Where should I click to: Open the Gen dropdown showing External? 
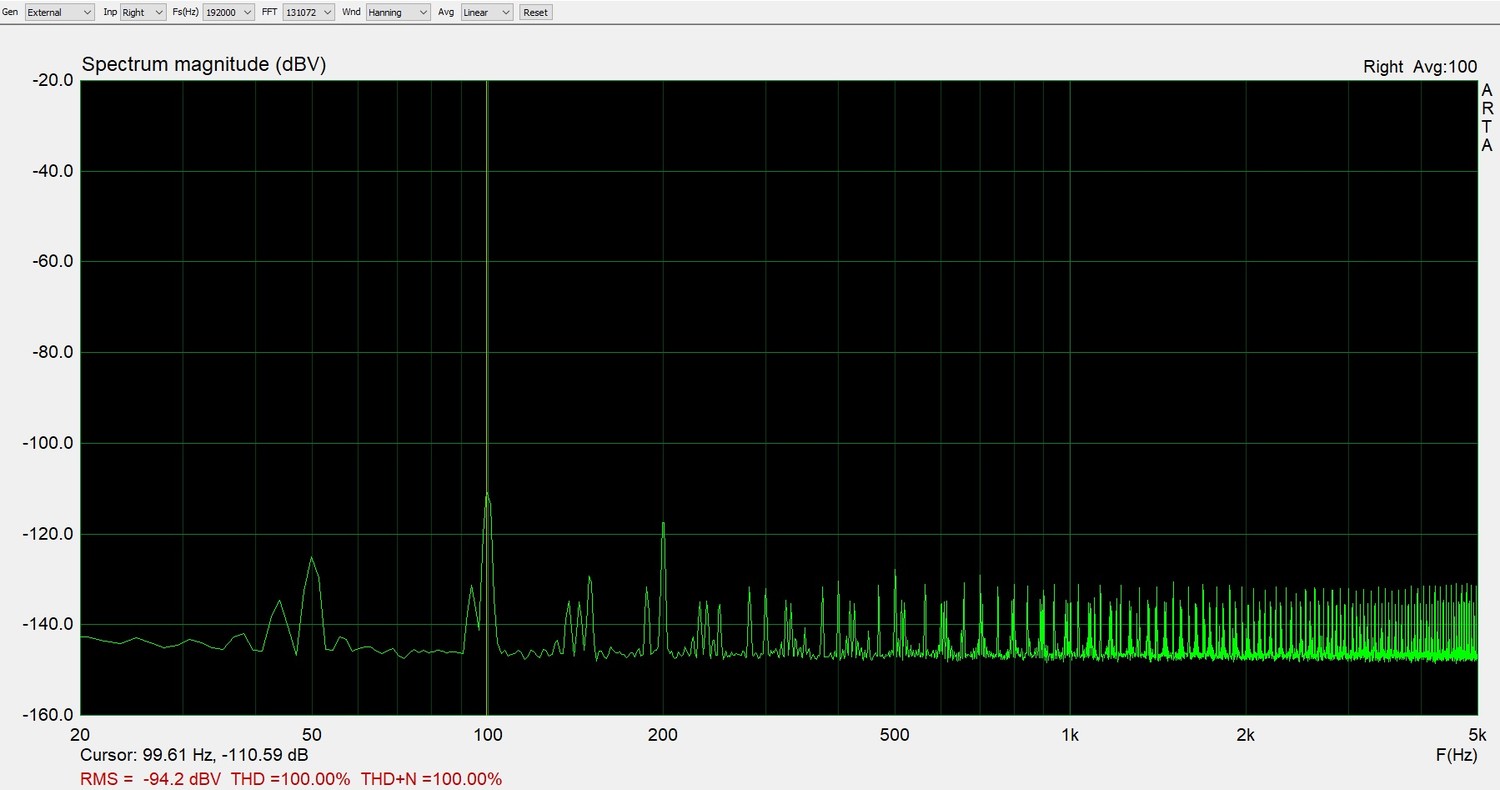[59, 12]
